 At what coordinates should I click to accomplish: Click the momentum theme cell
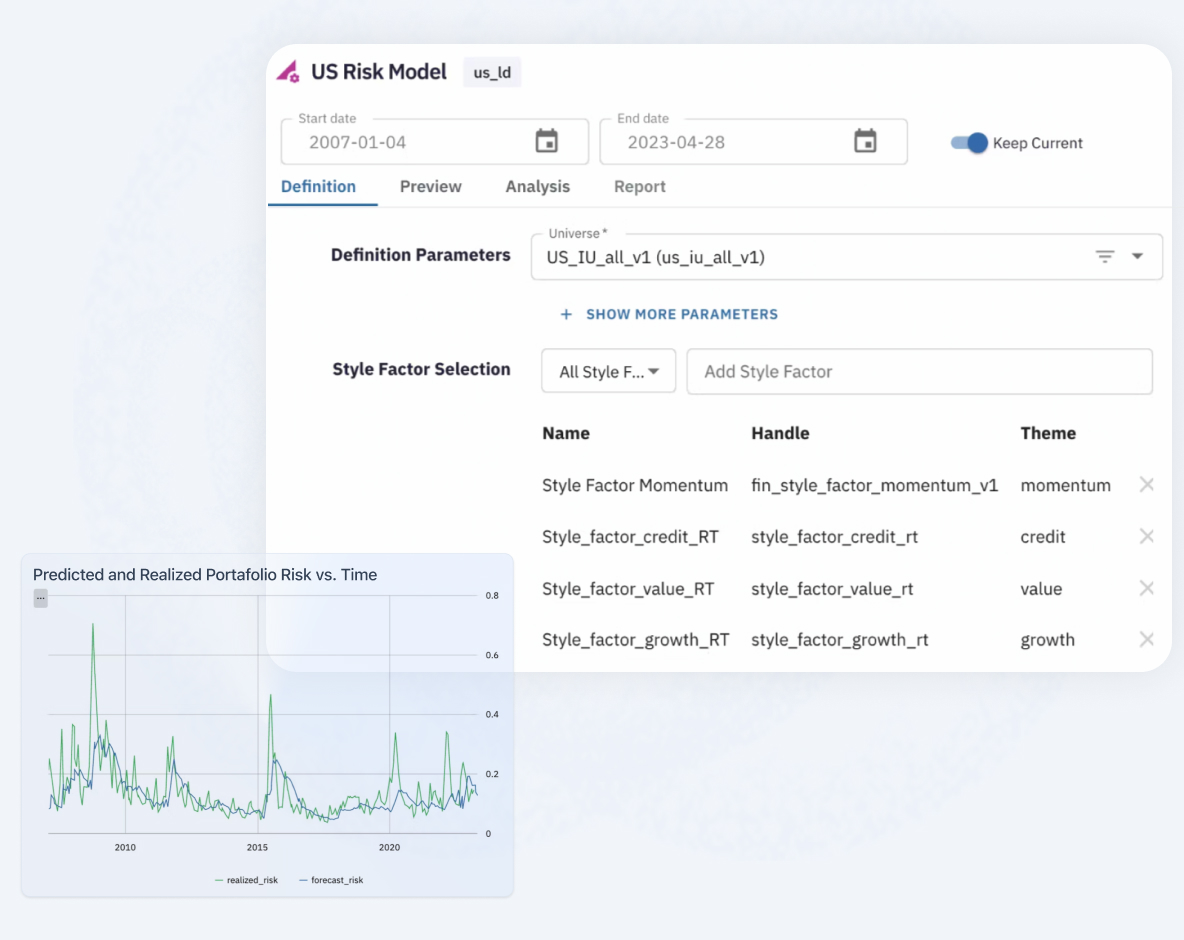[x=1065, y=485]
